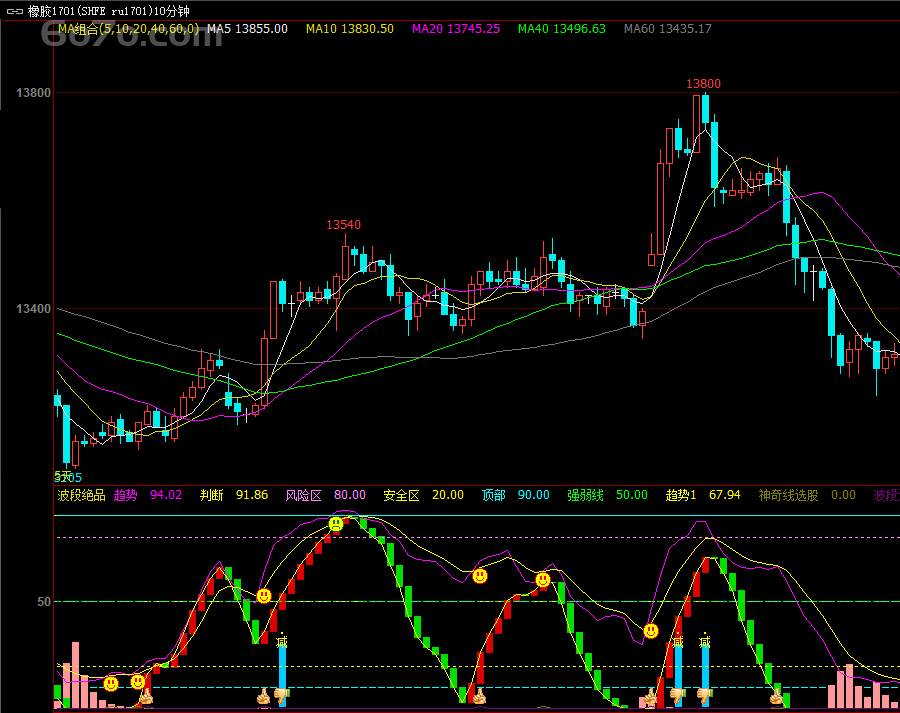Click the 13400 price axis label
Screen dimensions: 900x713
tap(33, 309)
